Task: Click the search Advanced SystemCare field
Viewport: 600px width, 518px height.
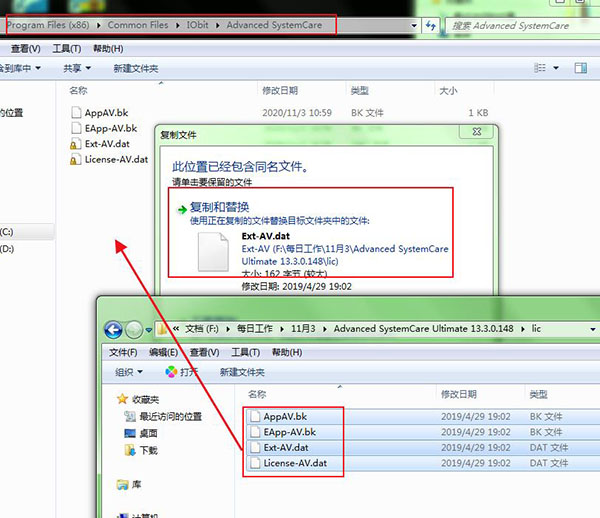Action: [522, 26]
